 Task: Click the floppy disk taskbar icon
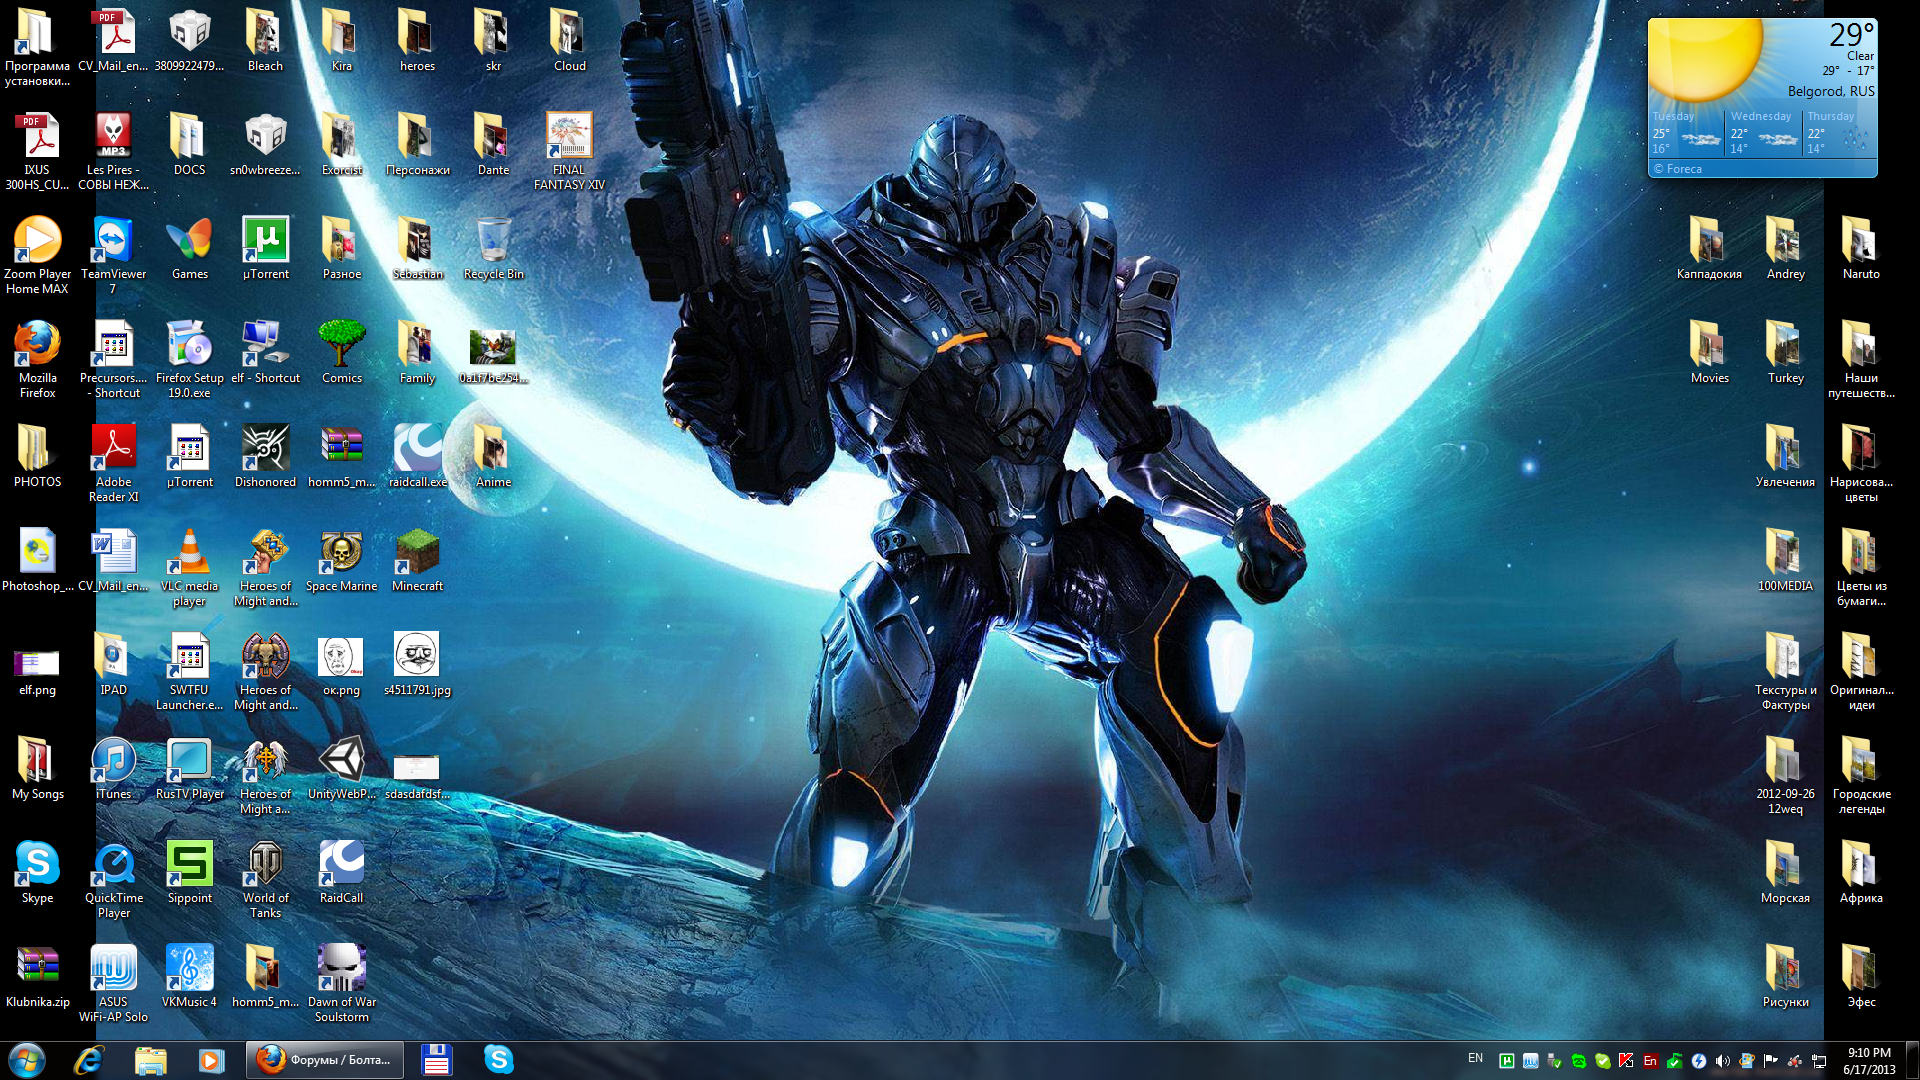(436, 1059)
